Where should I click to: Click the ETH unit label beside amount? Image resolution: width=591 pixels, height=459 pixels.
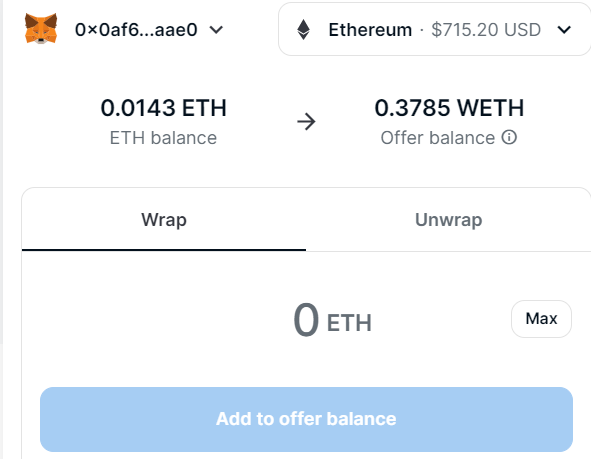[349, 323]
